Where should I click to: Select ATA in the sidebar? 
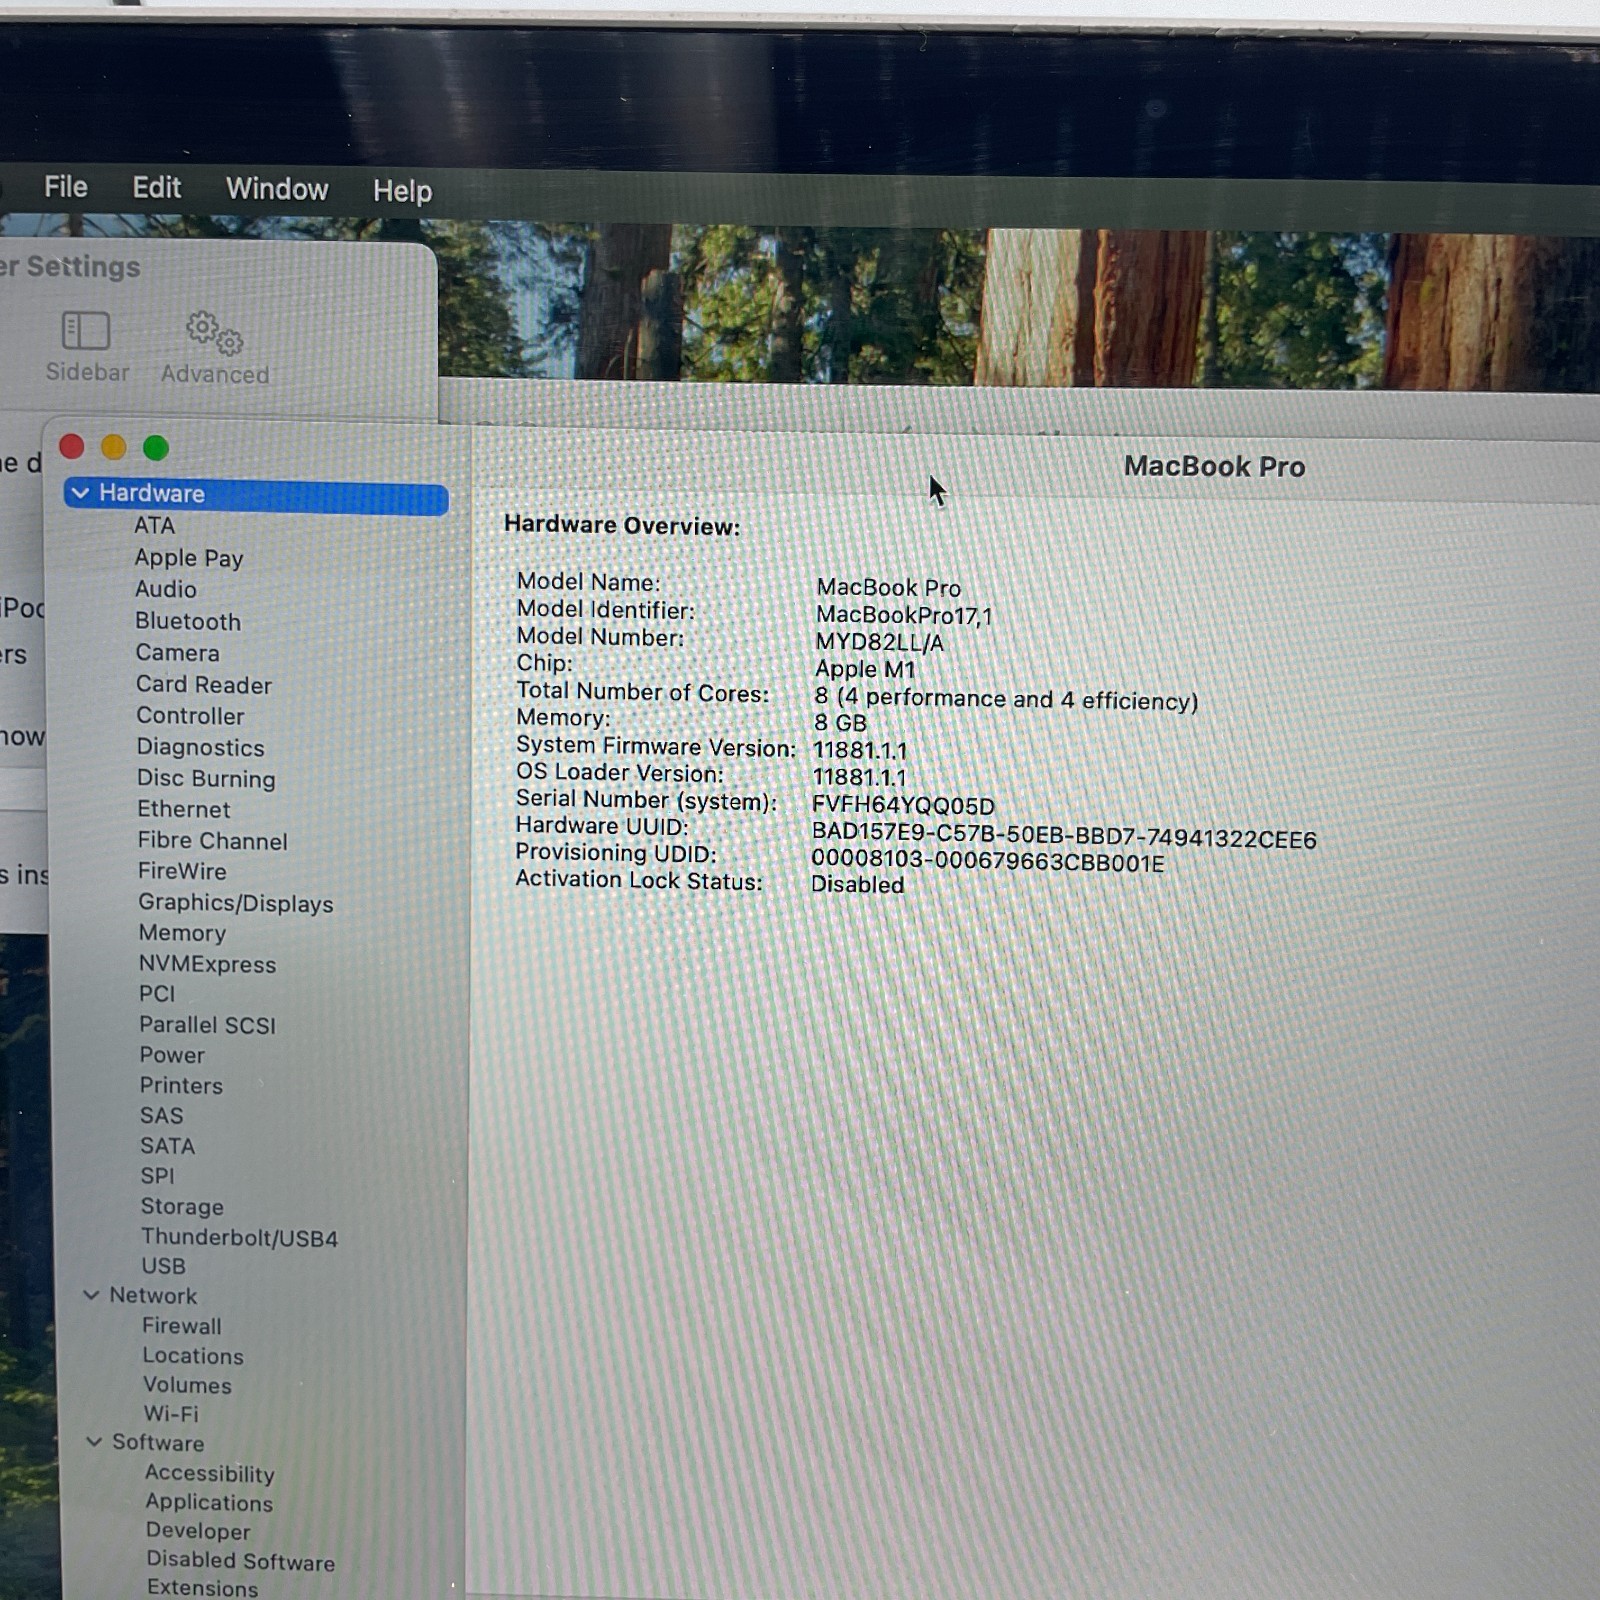[154, 526]
